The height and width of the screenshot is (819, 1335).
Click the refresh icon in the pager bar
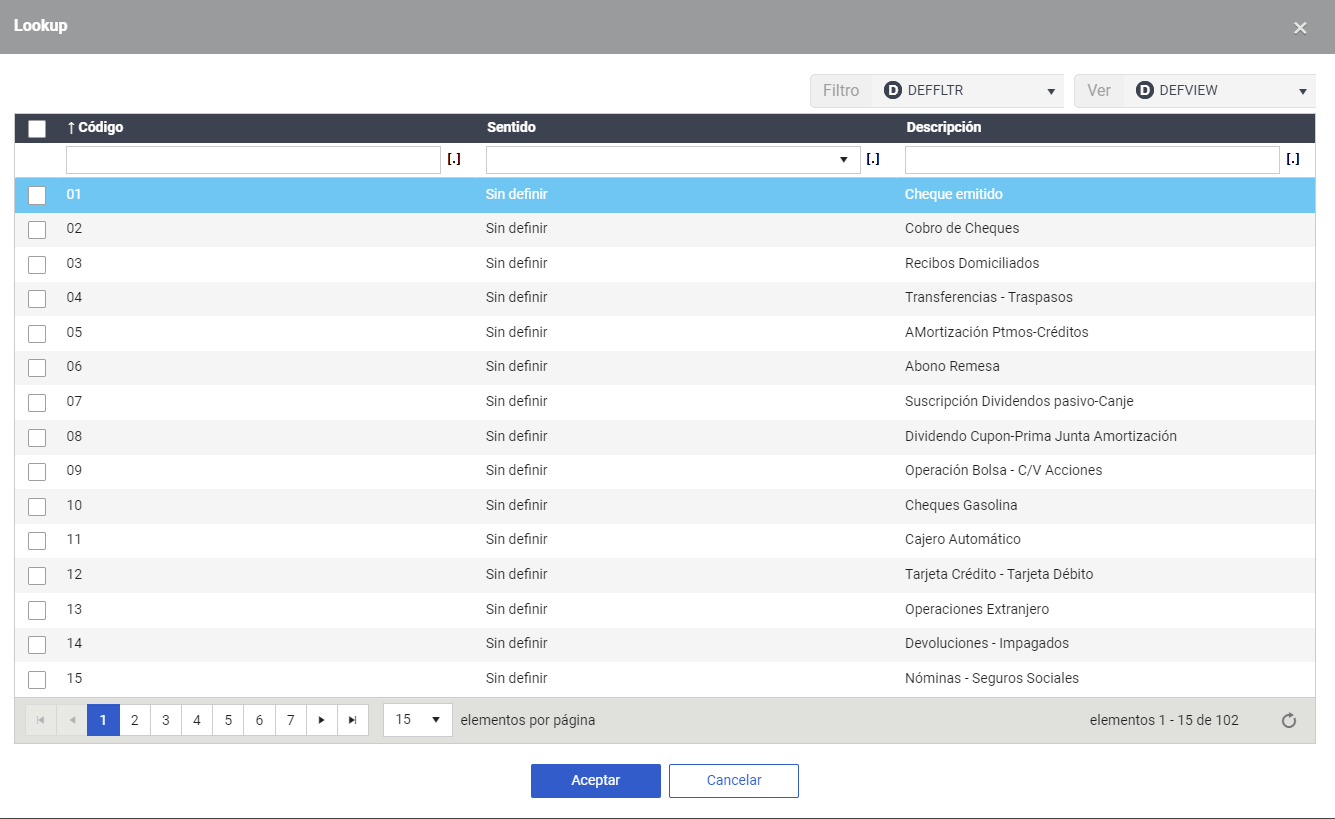point(1289,720)
